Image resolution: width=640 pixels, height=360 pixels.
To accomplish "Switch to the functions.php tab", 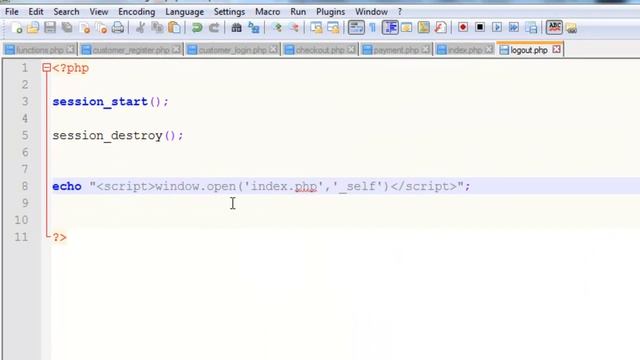I will click(x=40, y=50).
